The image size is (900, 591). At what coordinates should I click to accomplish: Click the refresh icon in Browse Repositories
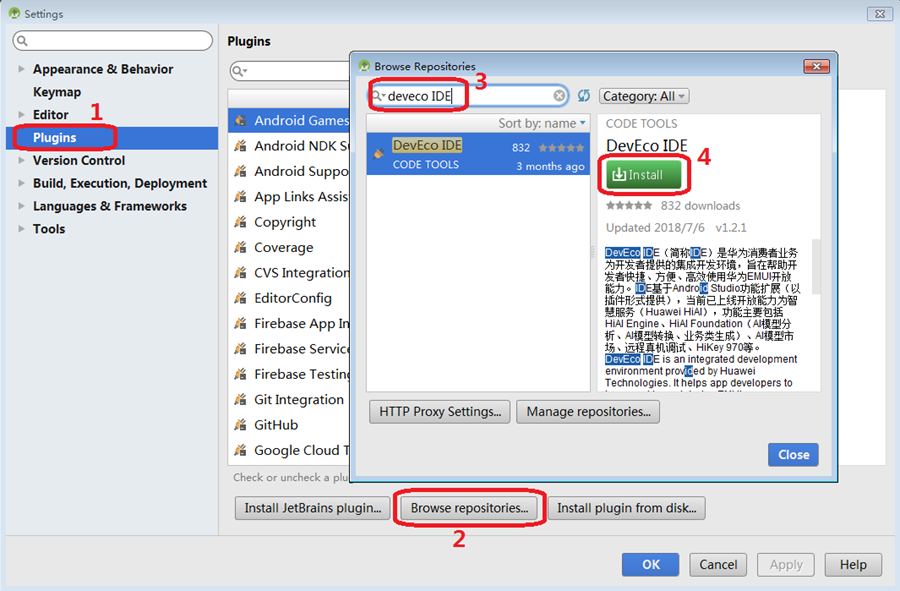coord(584,96)
